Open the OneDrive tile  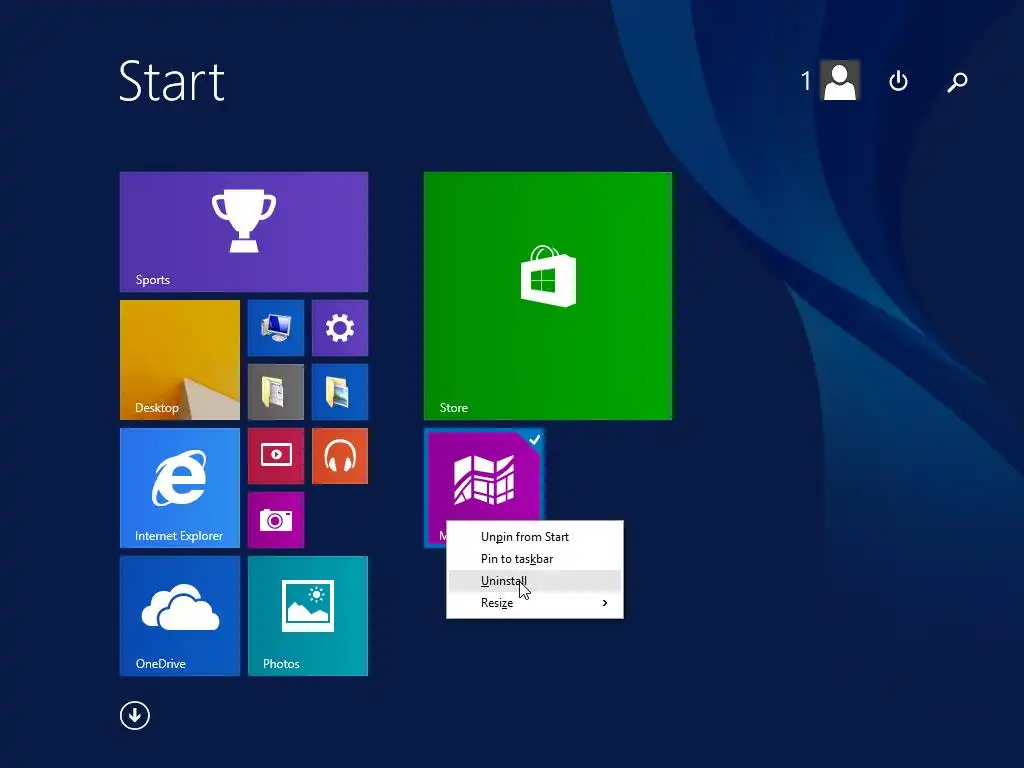tap(180, 616)
